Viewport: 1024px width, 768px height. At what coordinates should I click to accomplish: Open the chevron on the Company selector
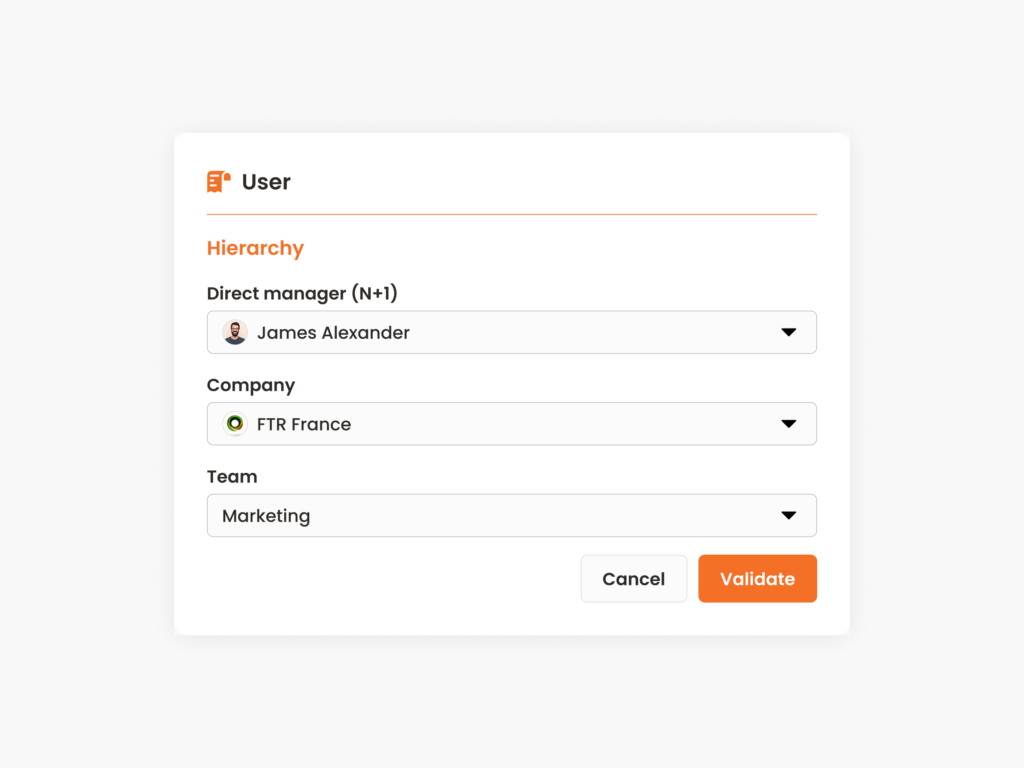click(x=789, y=423)
